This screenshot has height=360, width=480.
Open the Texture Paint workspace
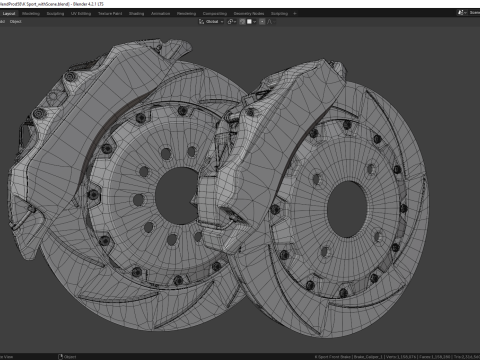coord(110,14)
